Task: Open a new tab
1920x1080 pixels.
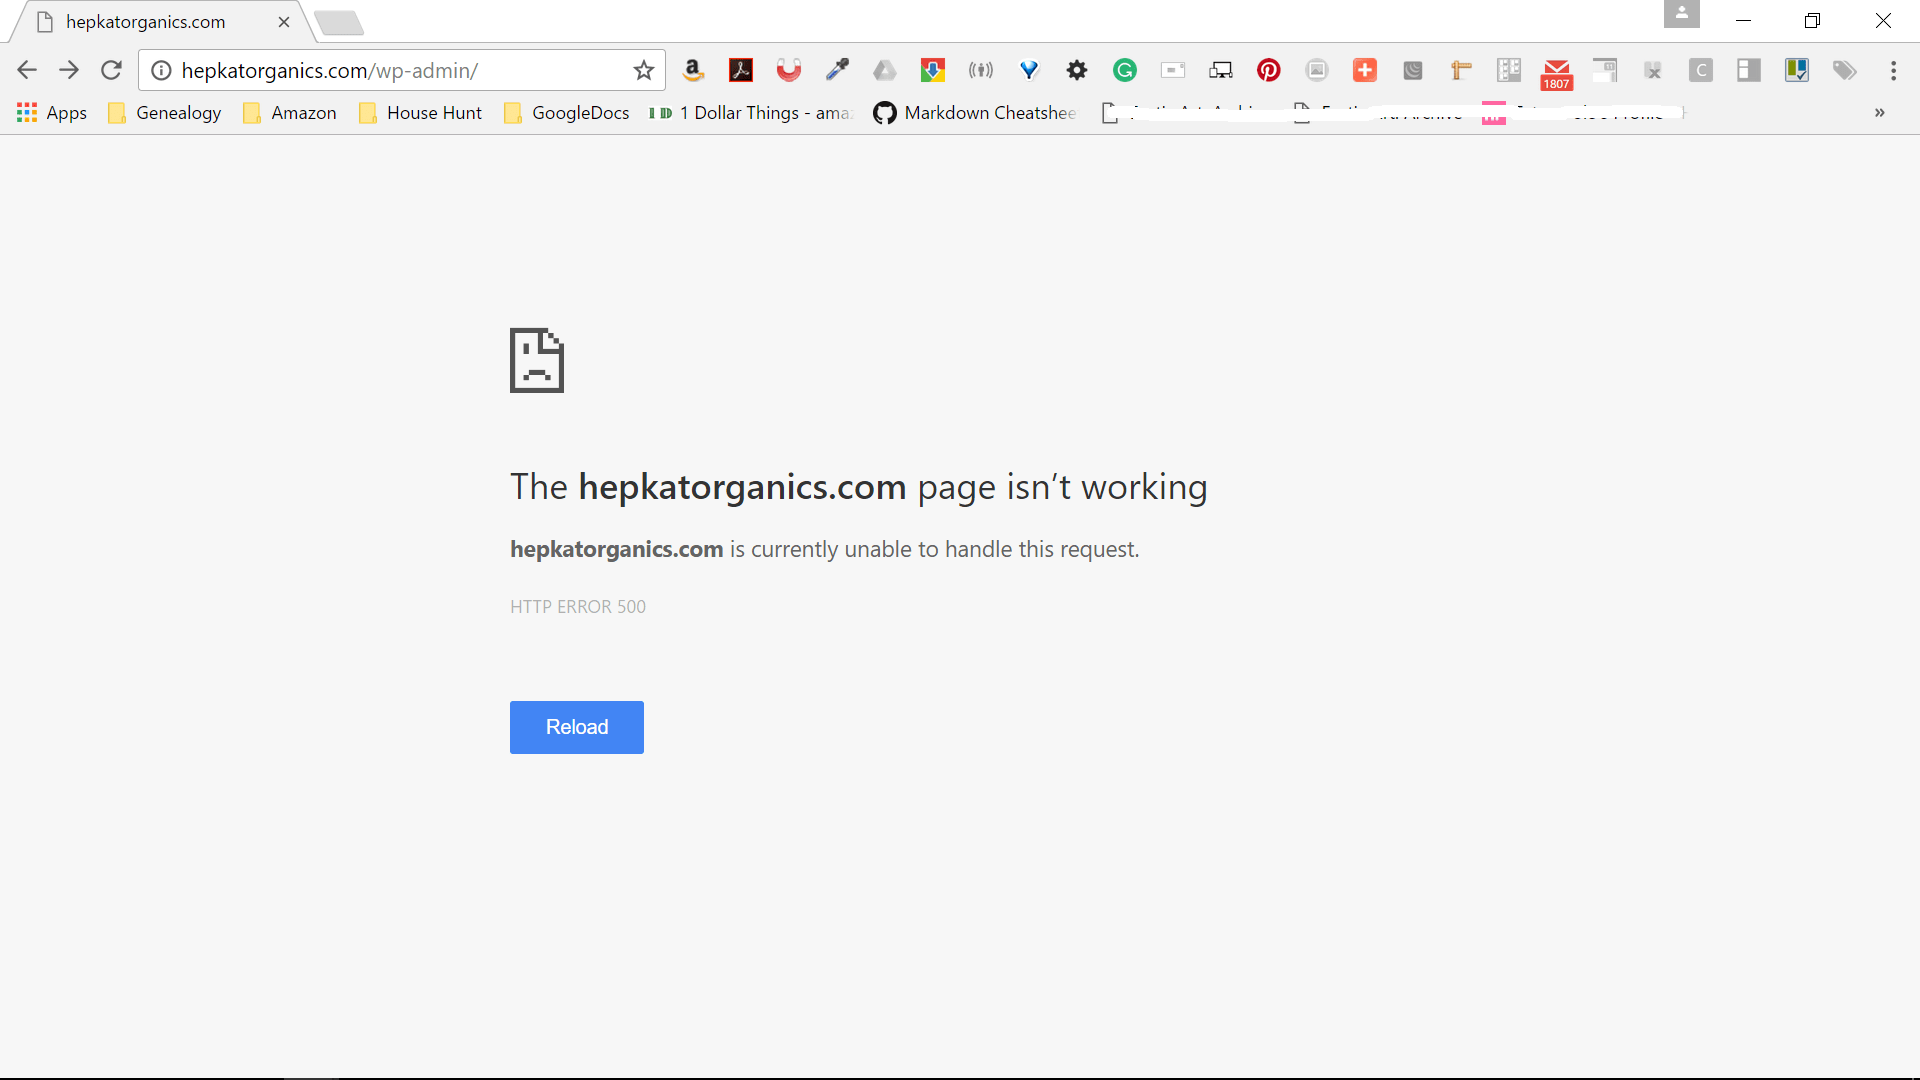Action: (338, 22)
